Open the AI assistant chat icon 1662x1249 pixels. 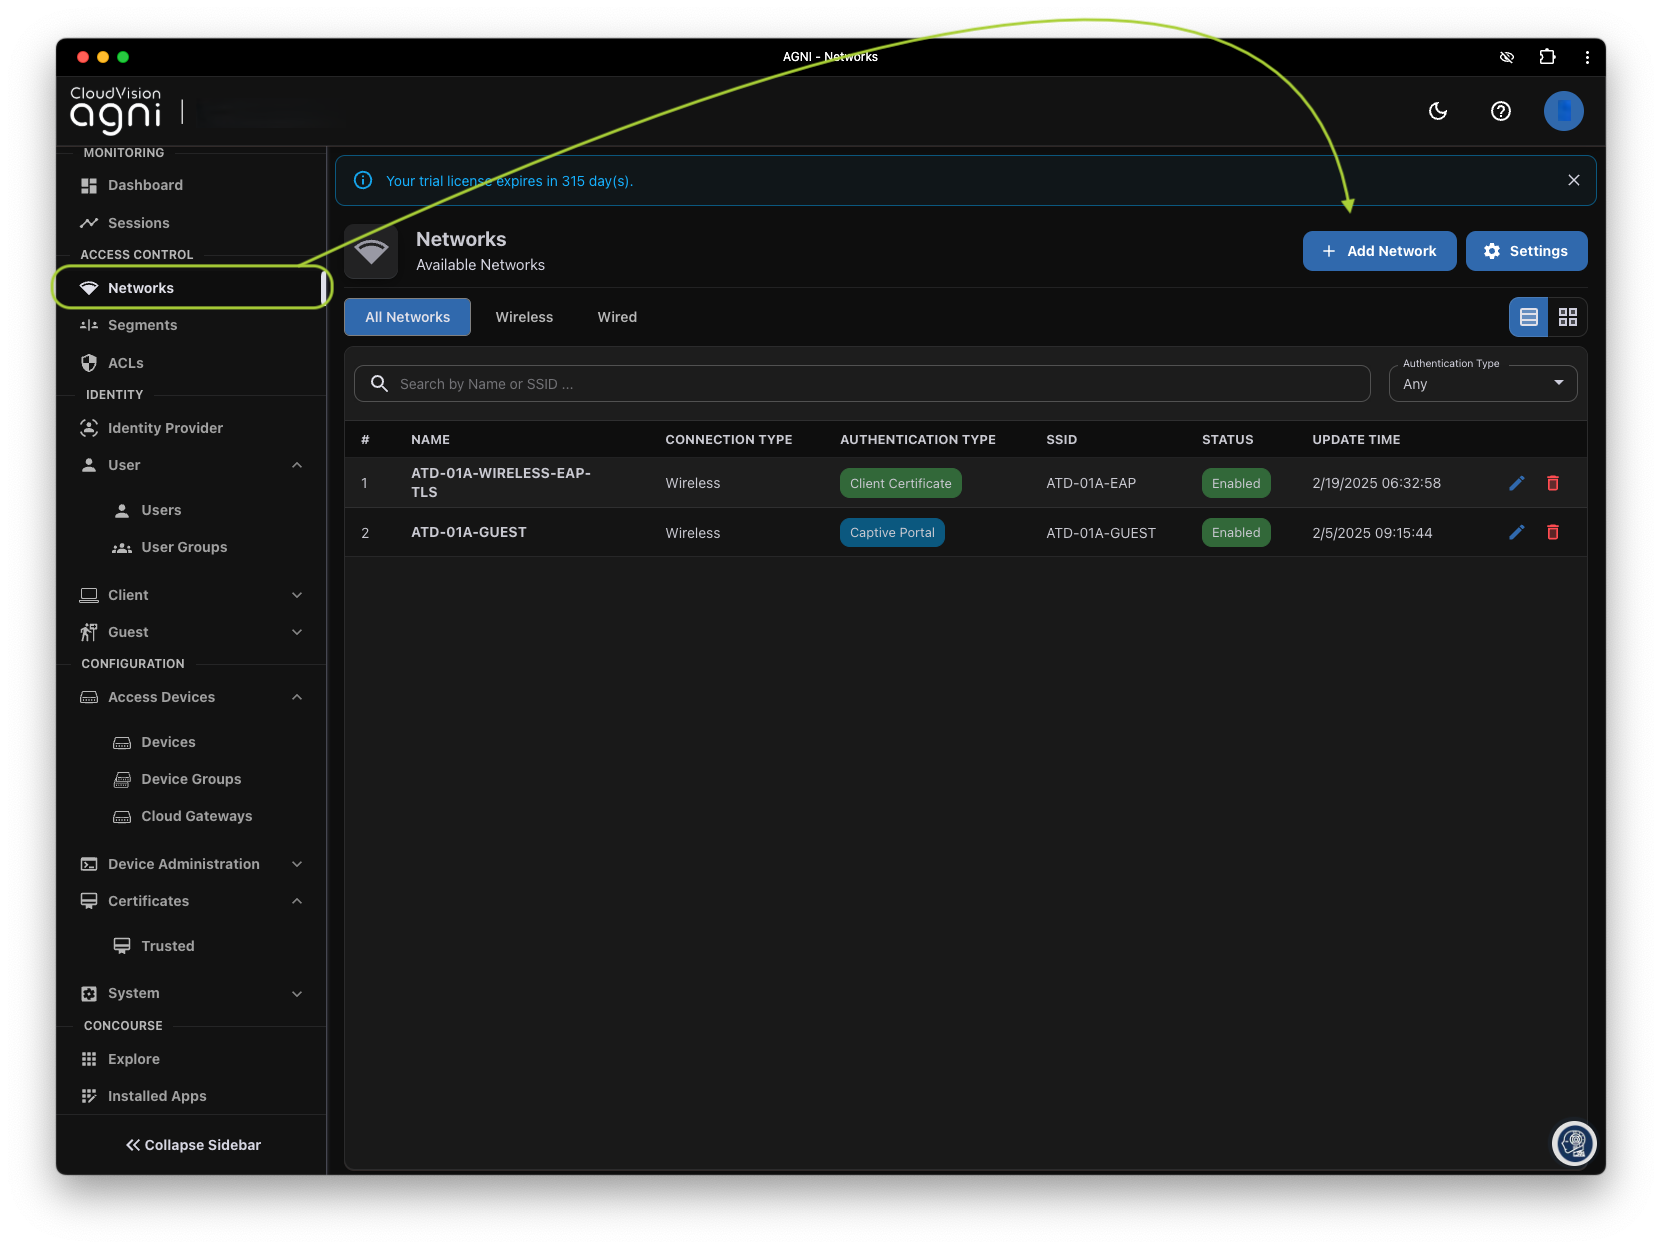[x=1573, y=1143]
